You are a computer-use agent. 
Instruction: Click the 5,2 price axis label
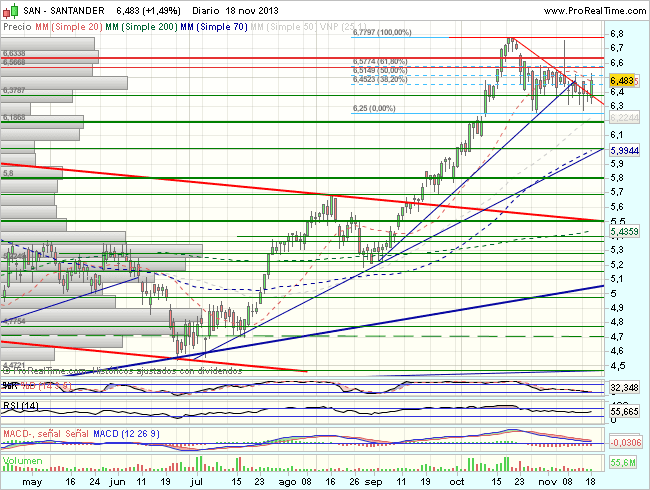pos(616,264)
